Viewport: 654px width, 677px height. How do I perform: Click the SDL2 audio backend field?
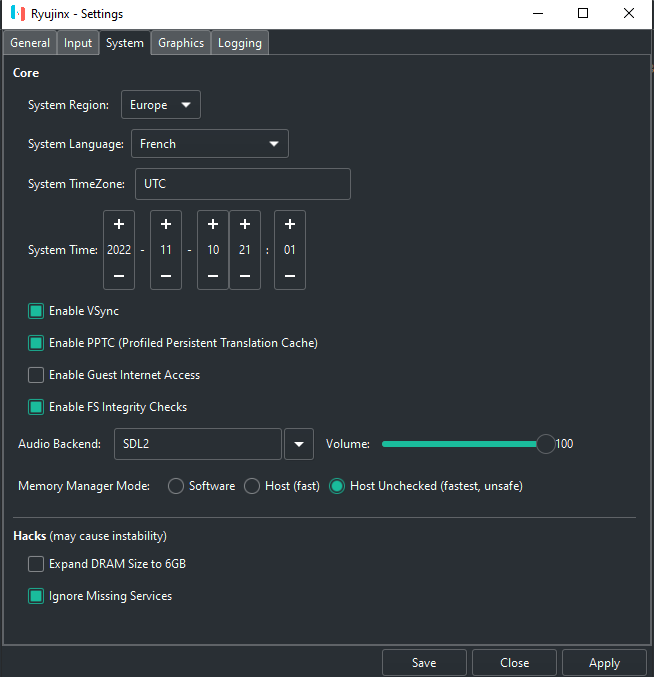click(198, 444)
